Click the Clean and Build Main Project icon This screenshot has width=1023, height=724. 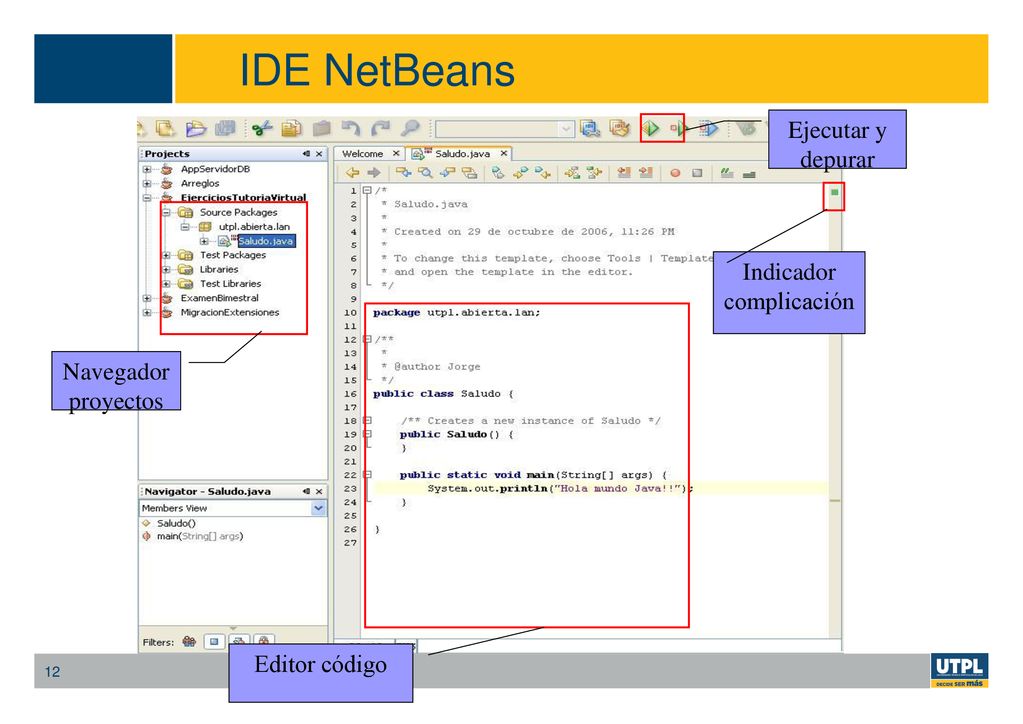point(620,128)
